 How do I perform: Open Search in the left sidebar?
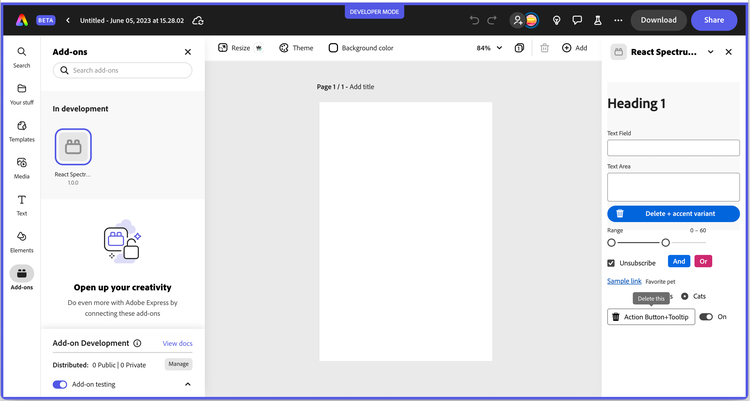(x=22, y=57)
